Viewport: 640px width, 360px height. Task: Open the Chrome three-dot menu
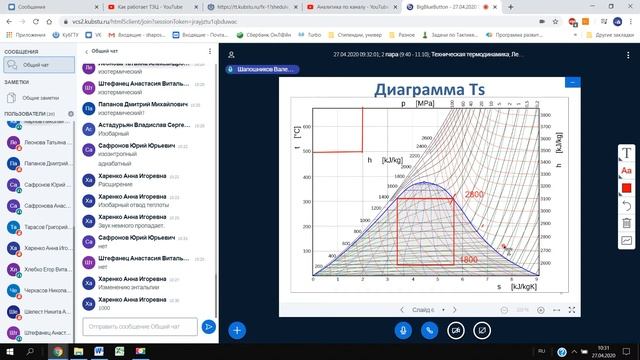point(631,22)
